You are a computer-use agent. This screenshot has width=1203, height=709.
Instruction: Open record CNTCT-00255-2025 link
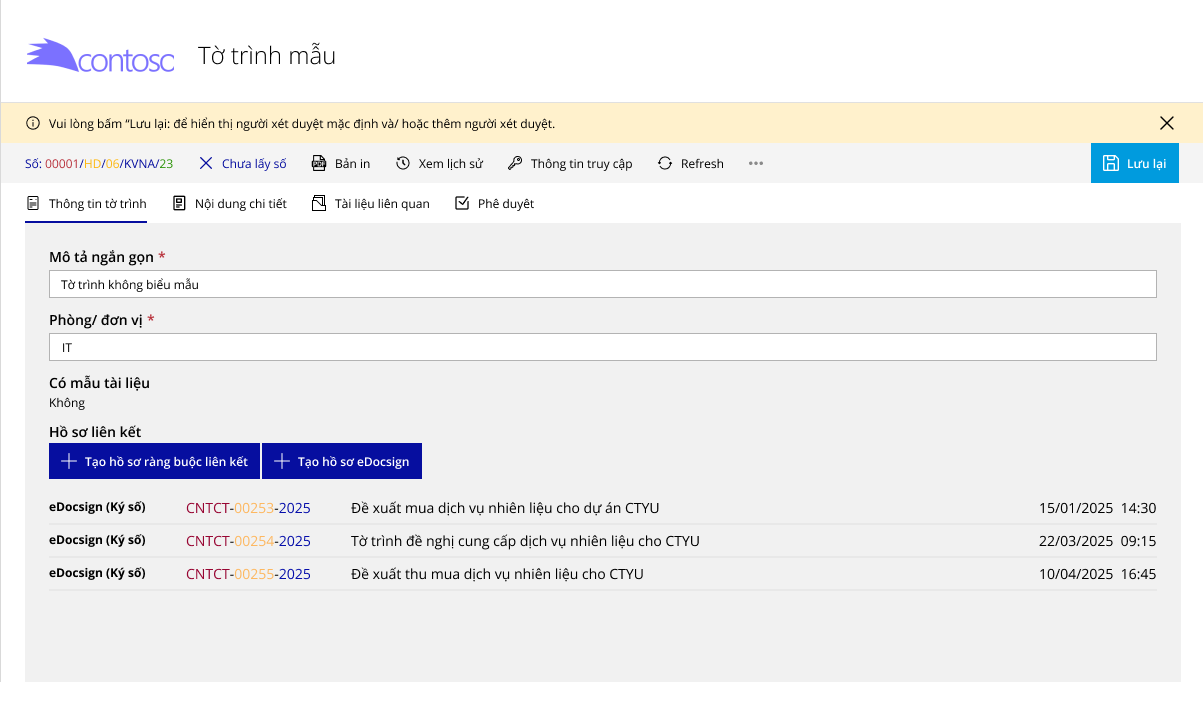(248, 574)
